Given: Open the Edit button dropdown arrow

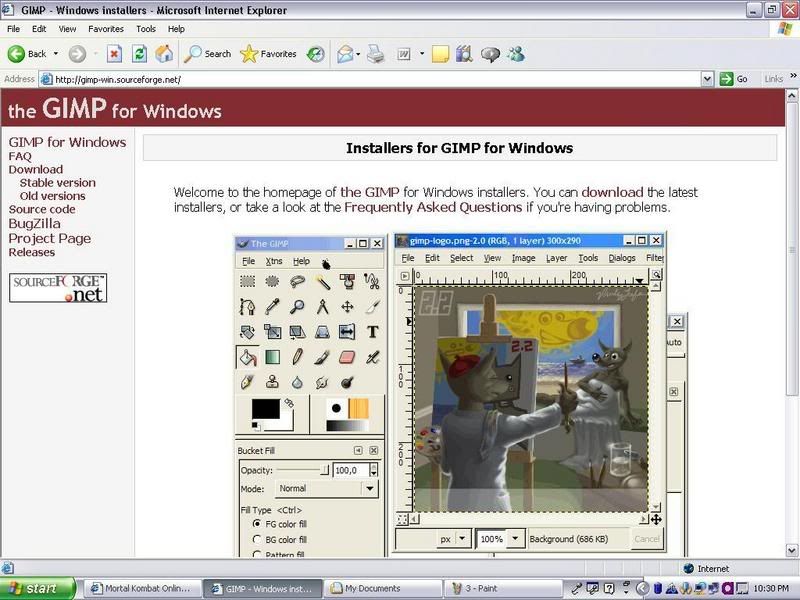Looking at the screenshot, I should point(422,54).
